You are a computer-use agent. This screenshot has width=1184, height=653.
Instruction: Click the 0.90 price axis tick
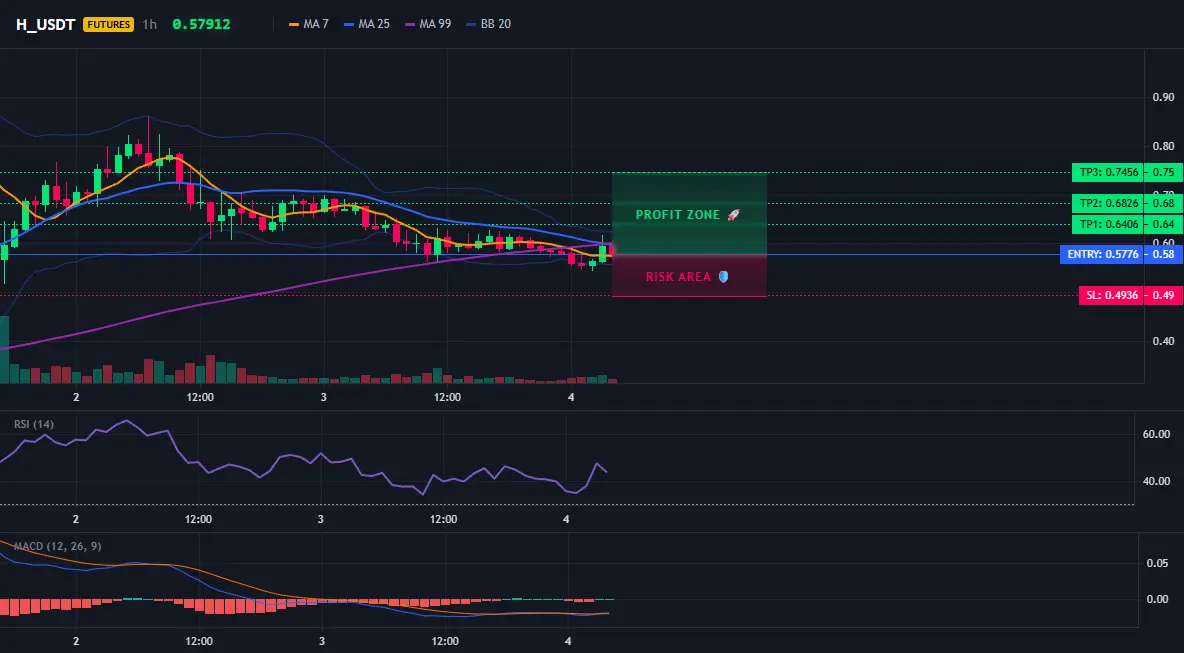pyautogui.click(x=1164, y=97)
